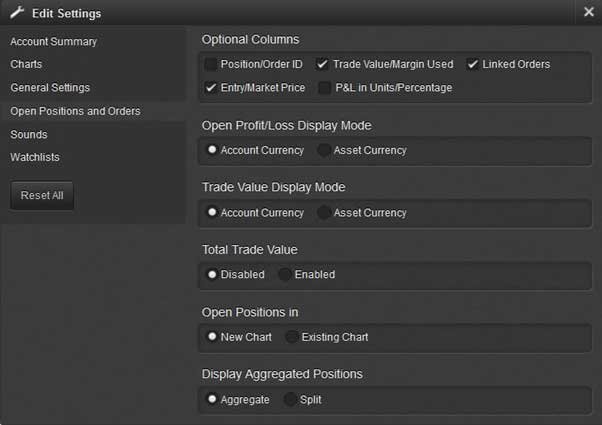Screen dimensions: 602x425
Task: Go to General Settings in the sidebar
Action: [x=50, y=88]
